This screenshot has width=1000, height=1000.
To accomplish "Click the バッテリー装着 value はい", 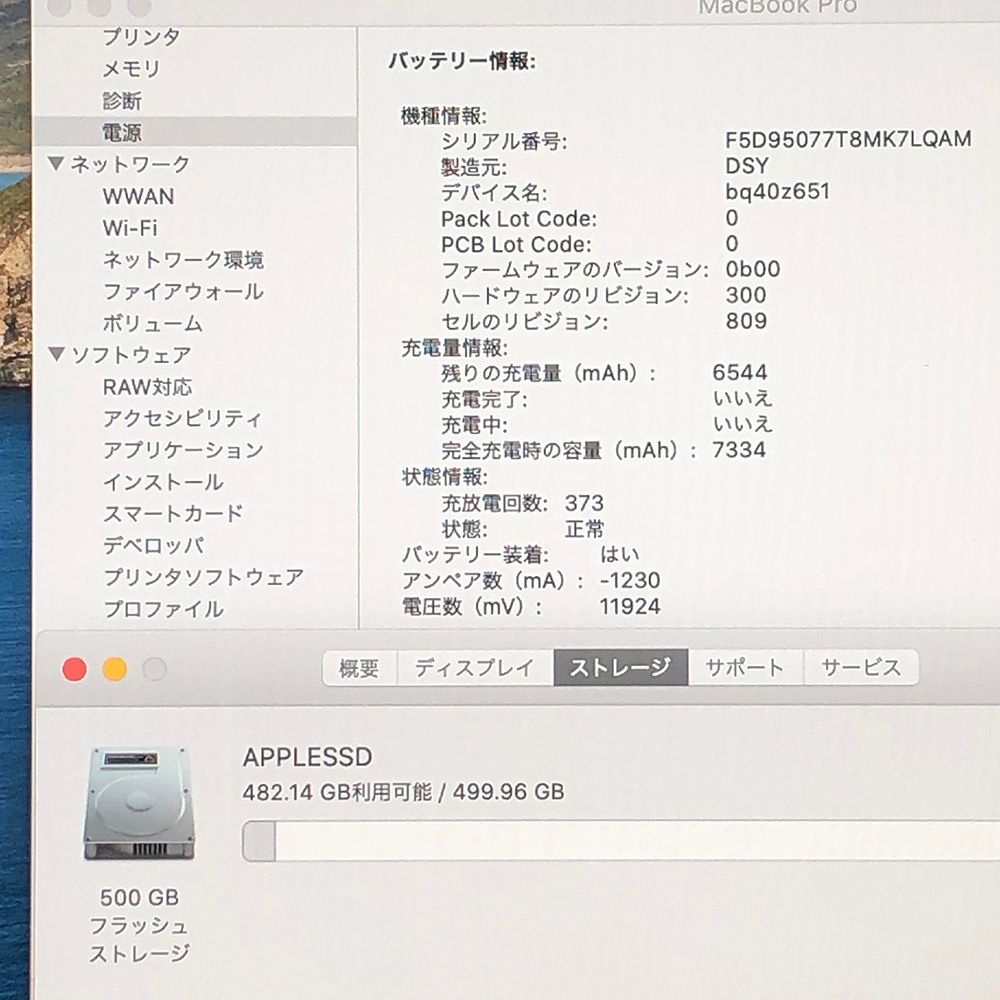I will 620,555.
